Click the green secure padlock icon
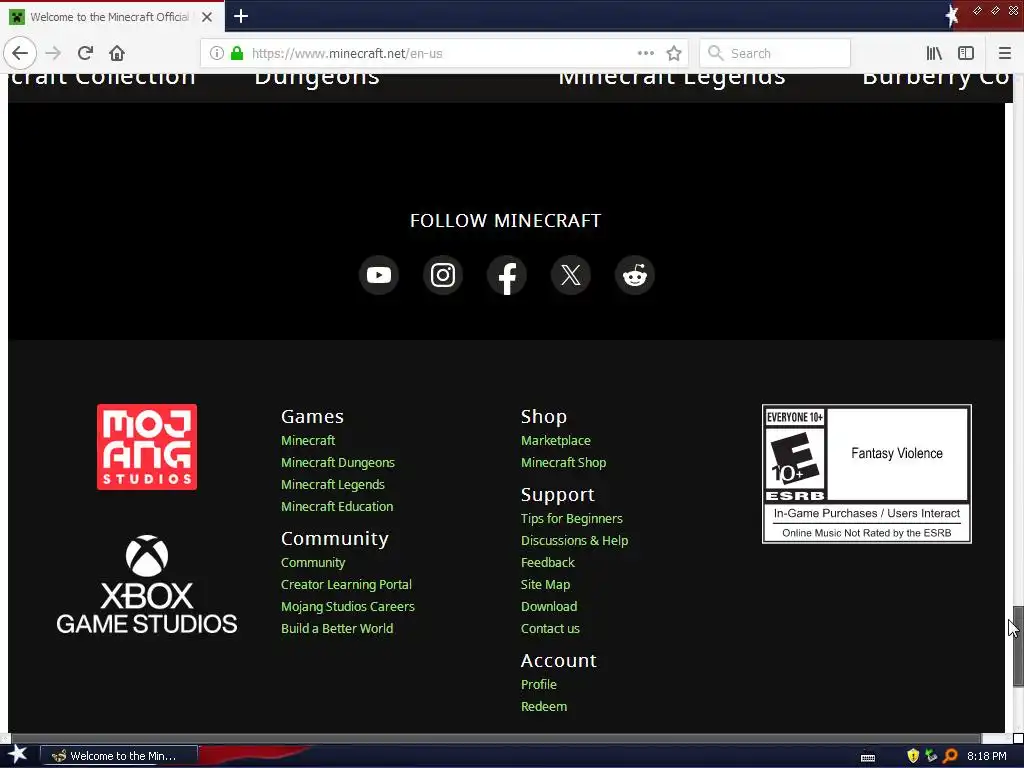Viewport: 1024px width, 768px height. pos(237,53)
